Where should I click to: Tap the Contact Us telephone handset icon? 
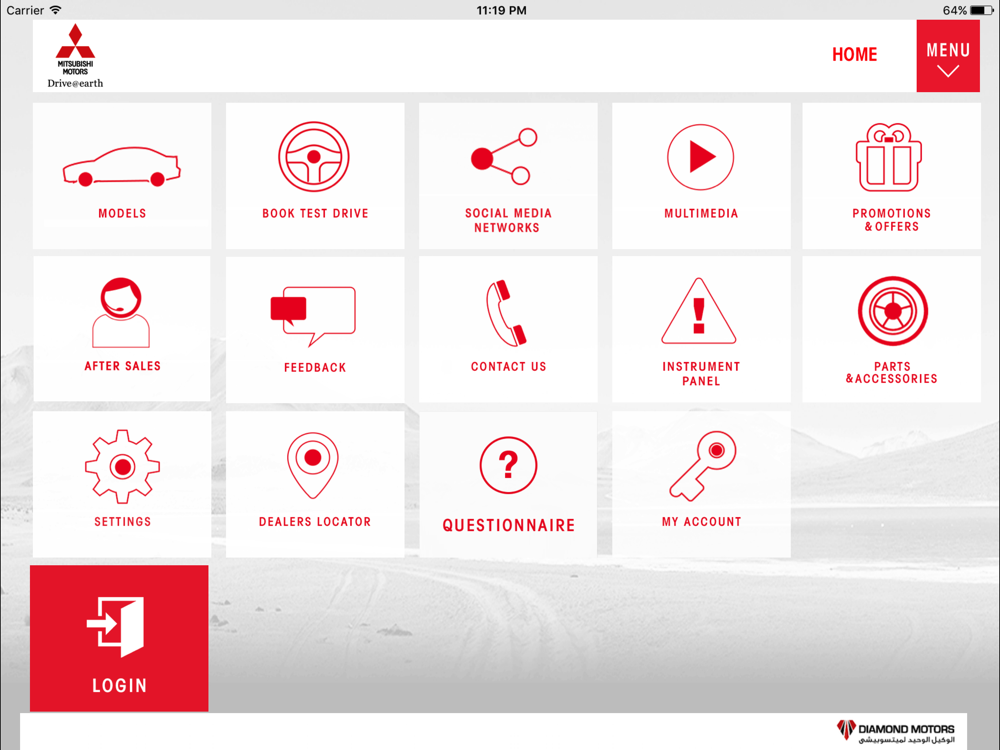click(506, 312)
